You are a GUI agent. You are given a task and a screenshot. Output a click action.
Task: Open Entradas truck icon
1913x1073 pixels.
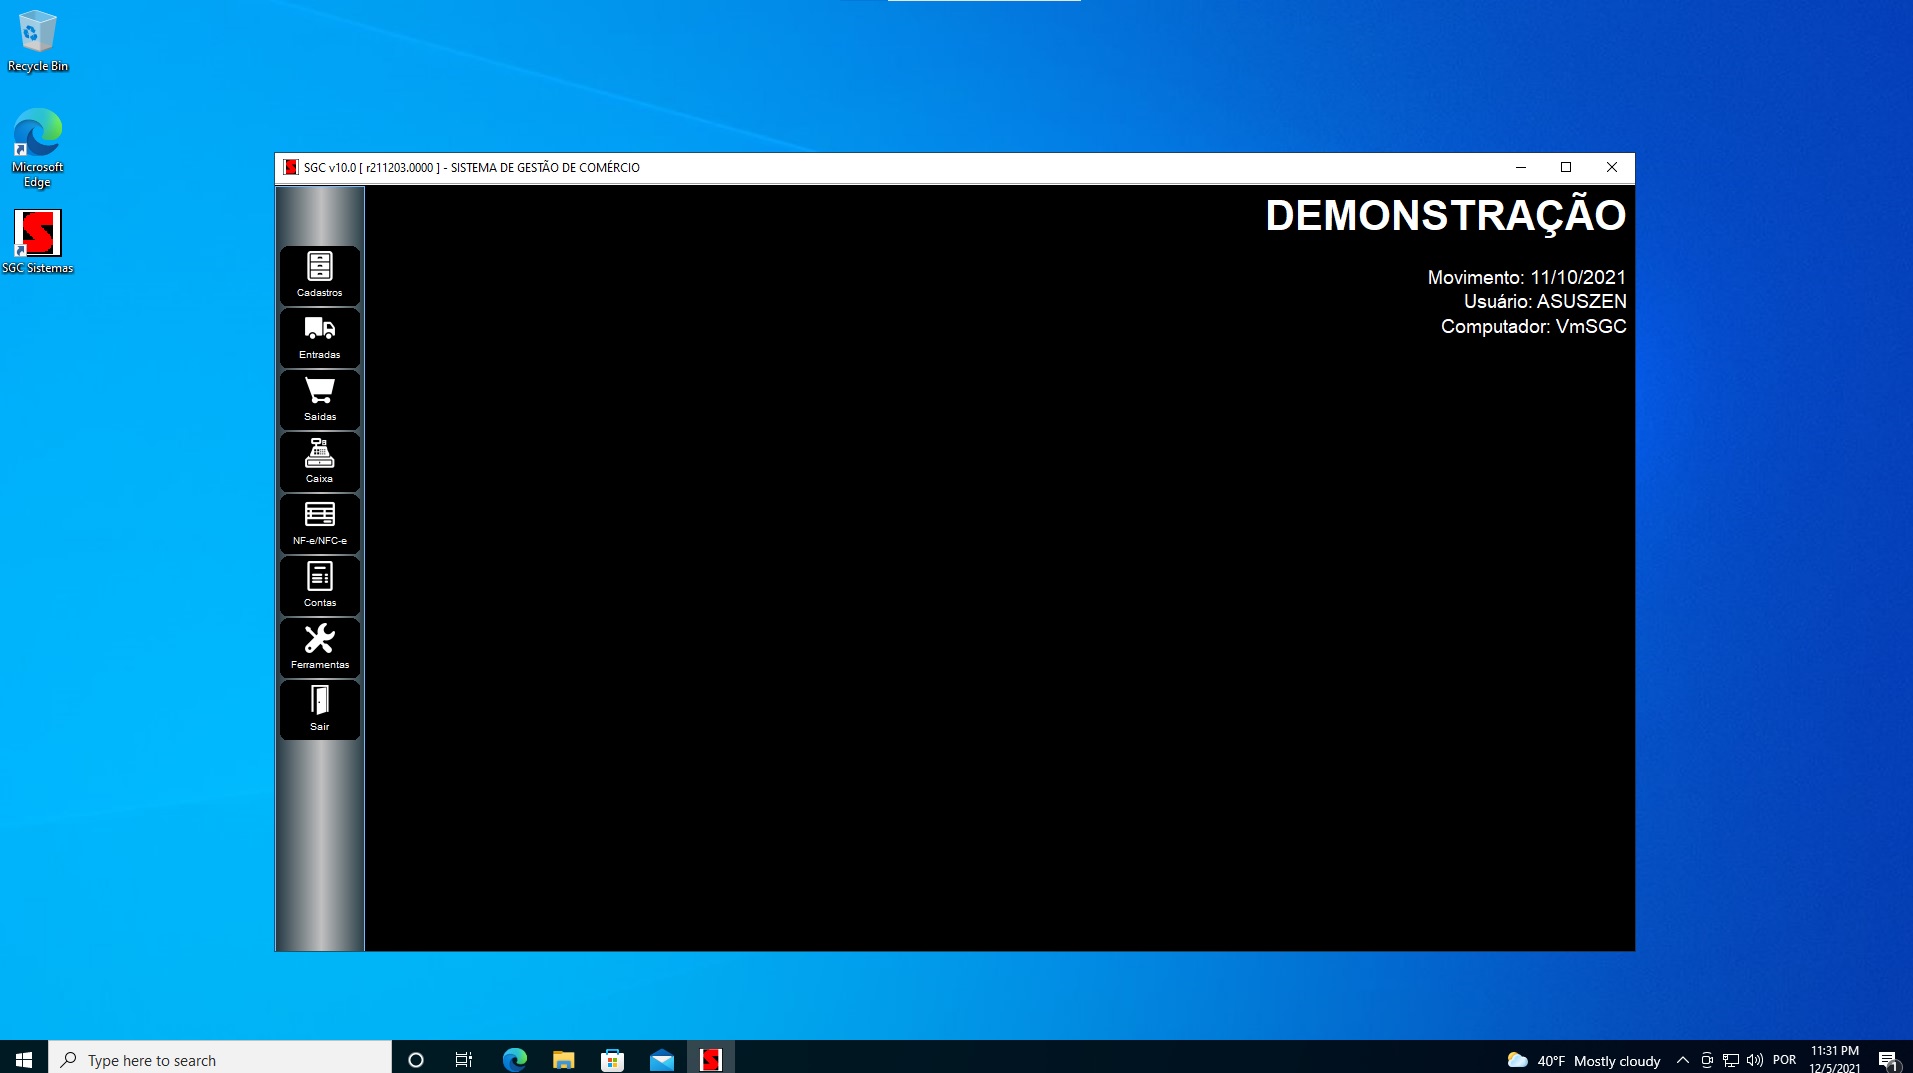click(319, 337)
